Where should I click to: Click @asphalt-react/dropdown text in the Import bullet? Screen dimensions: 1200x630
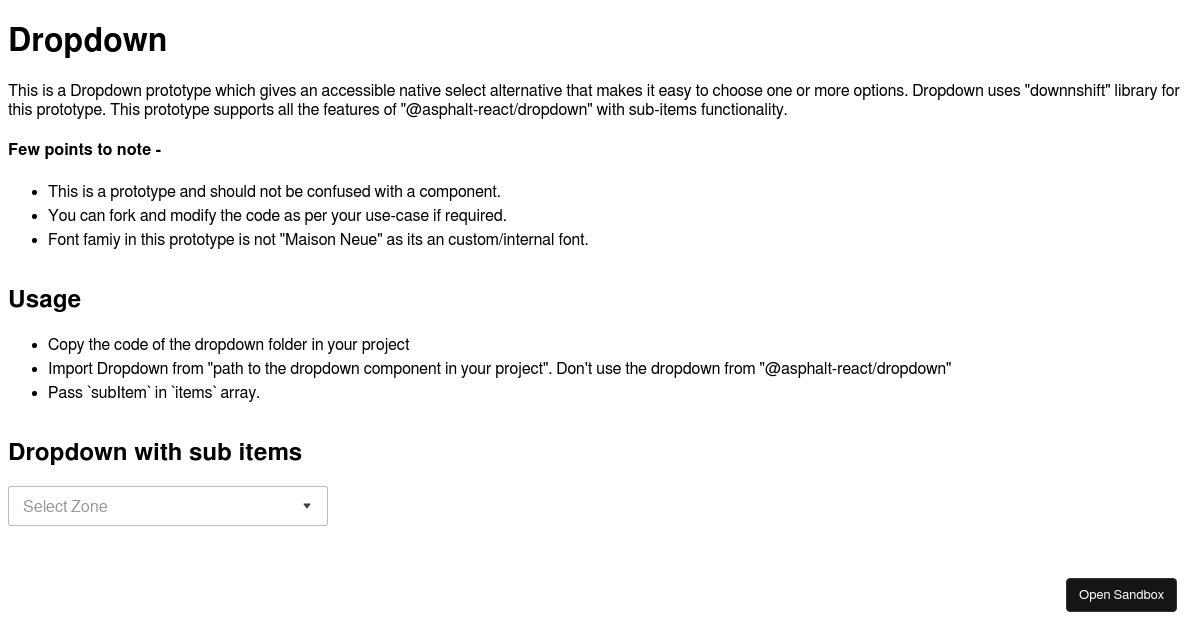[855, 368]
